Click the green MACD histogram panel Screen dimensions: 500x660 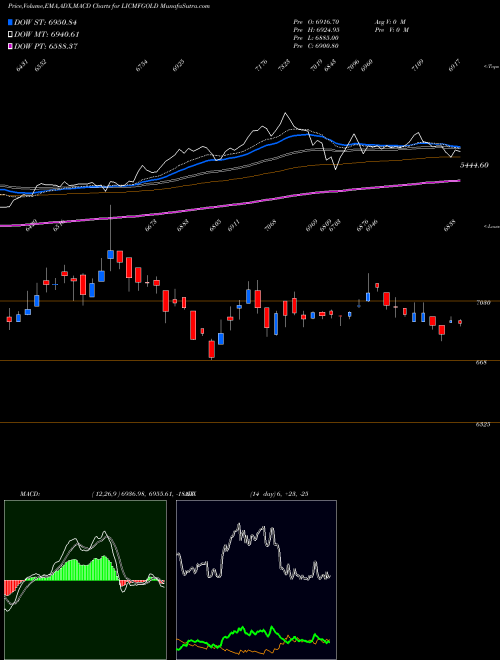pyautogui.click(x=85, y=580)
